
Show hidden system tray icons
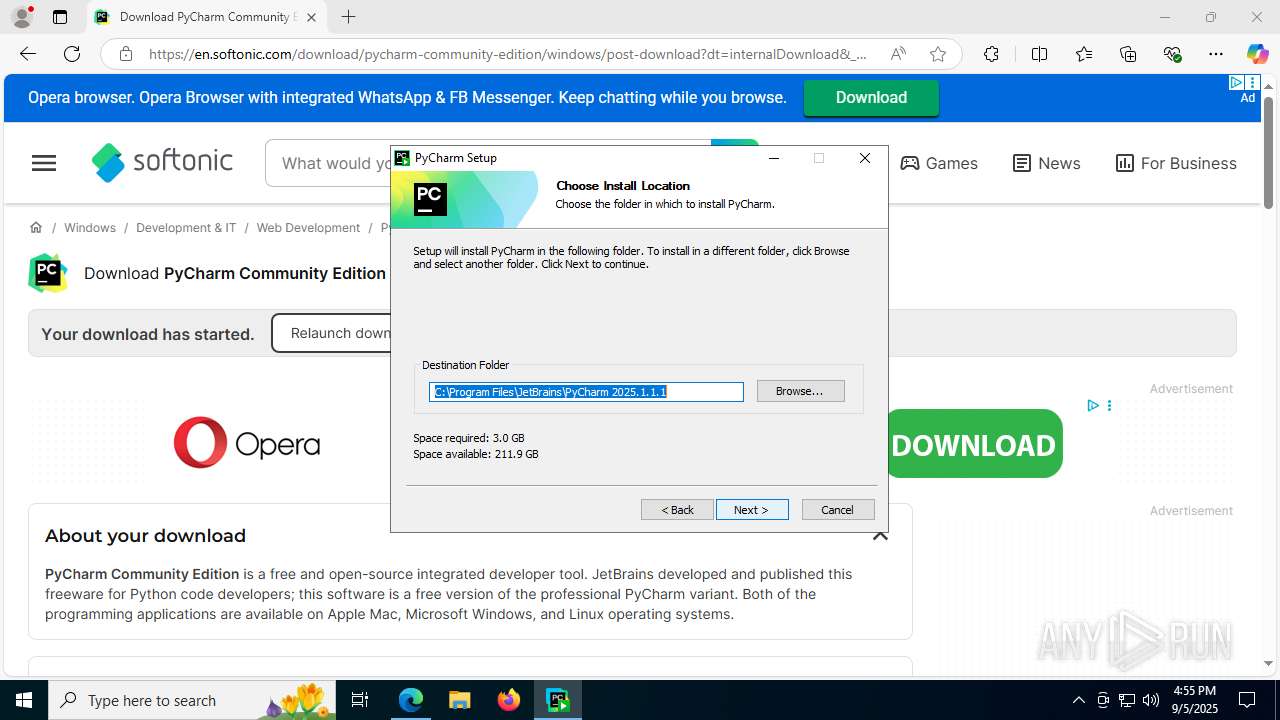(x=1078, y=700)
